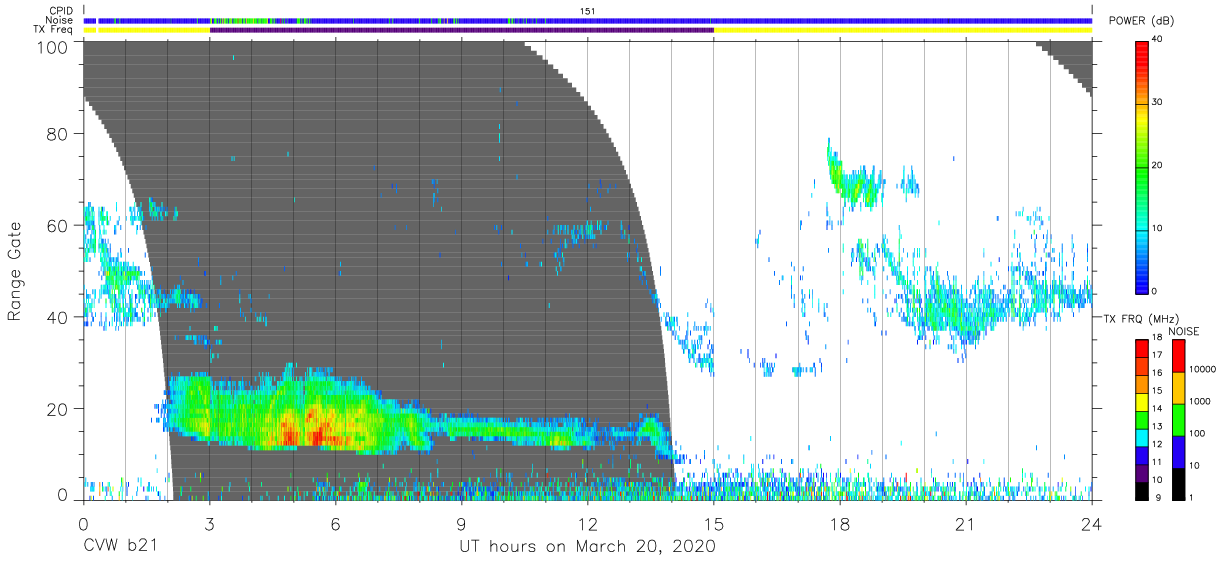Click the TX FRQ (MHz) colorbar
This screenshot has width=1228, height=567.
coord(1142,419)
